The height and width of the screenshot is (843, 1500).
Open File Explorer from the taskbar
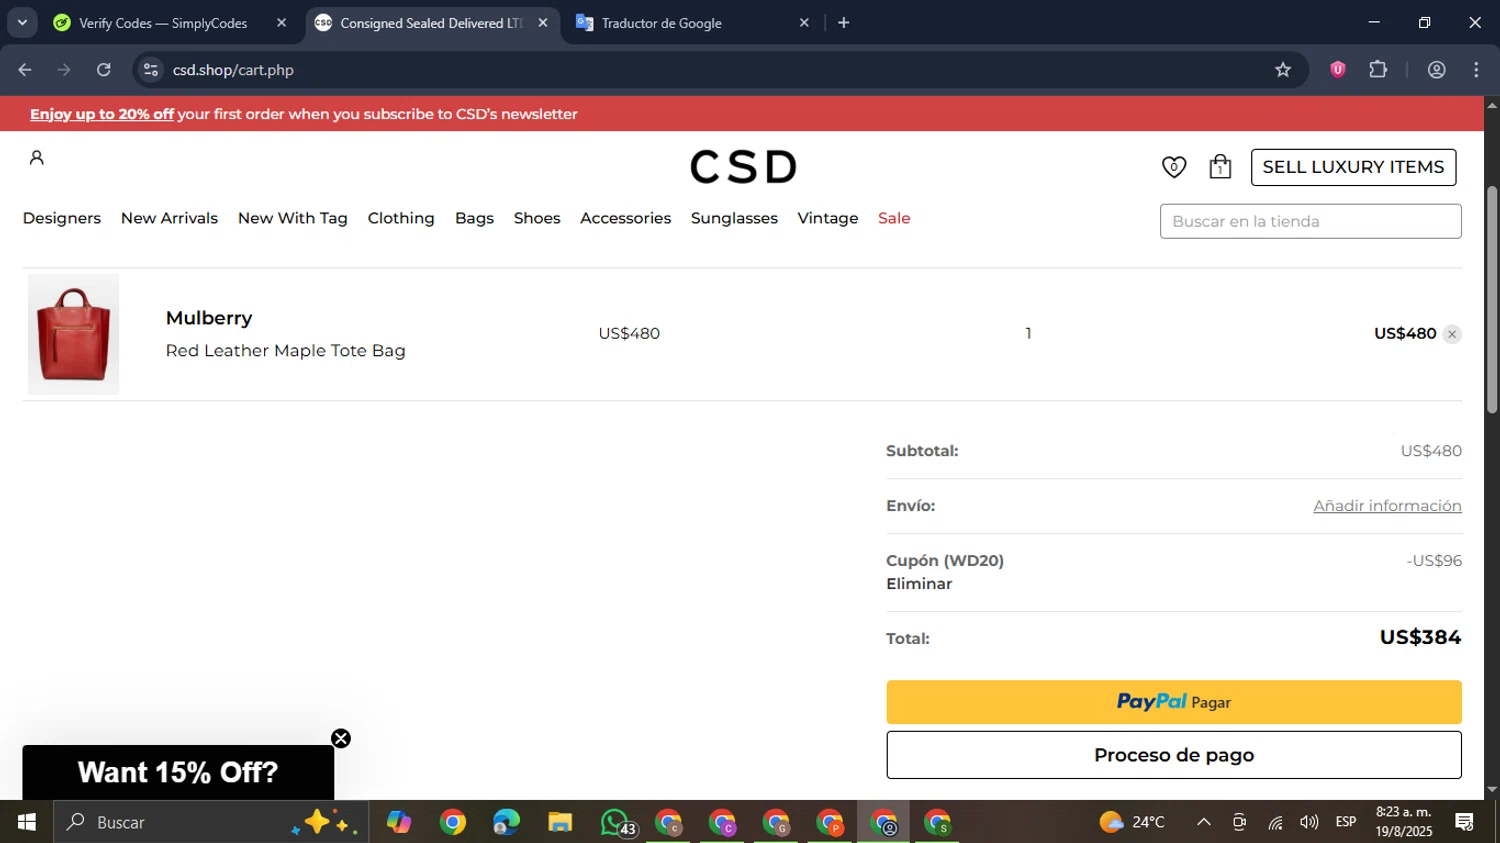(560, 822)
